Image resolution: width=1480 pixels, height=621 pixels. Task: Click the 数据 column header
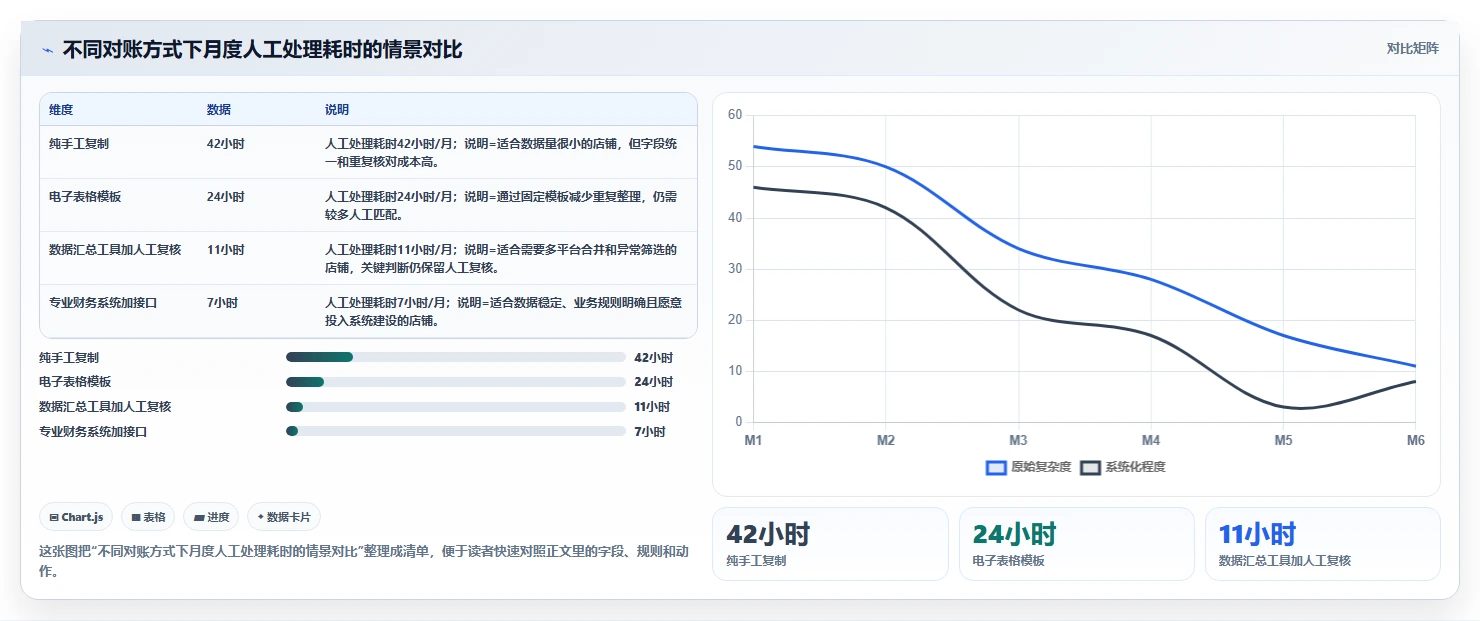click(219, 109)
